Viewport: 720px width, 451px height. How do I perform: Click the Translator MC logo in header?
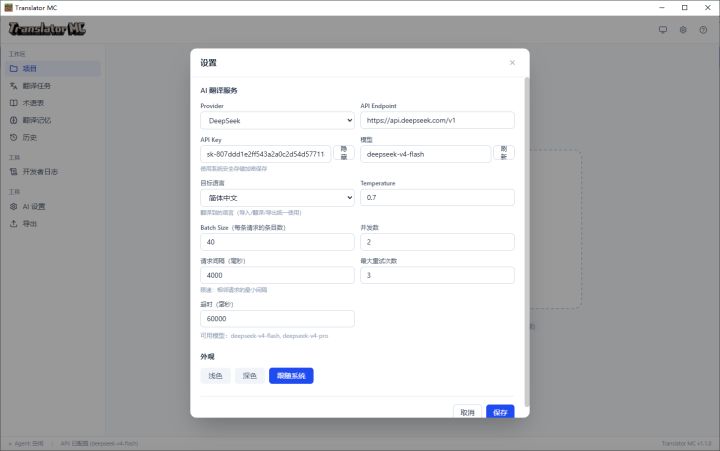pos(47,29)
